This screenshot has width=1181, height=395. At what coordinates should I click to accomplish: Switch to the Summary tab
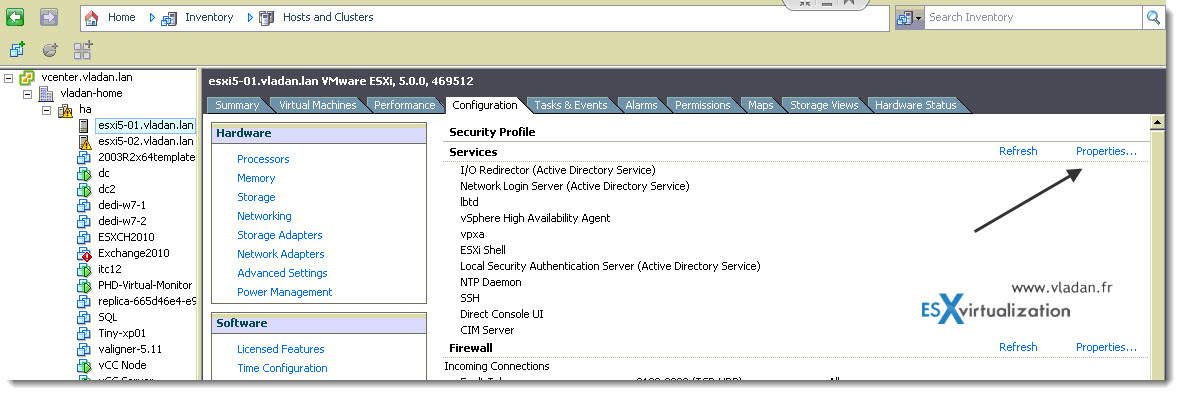tap(237, 106)
